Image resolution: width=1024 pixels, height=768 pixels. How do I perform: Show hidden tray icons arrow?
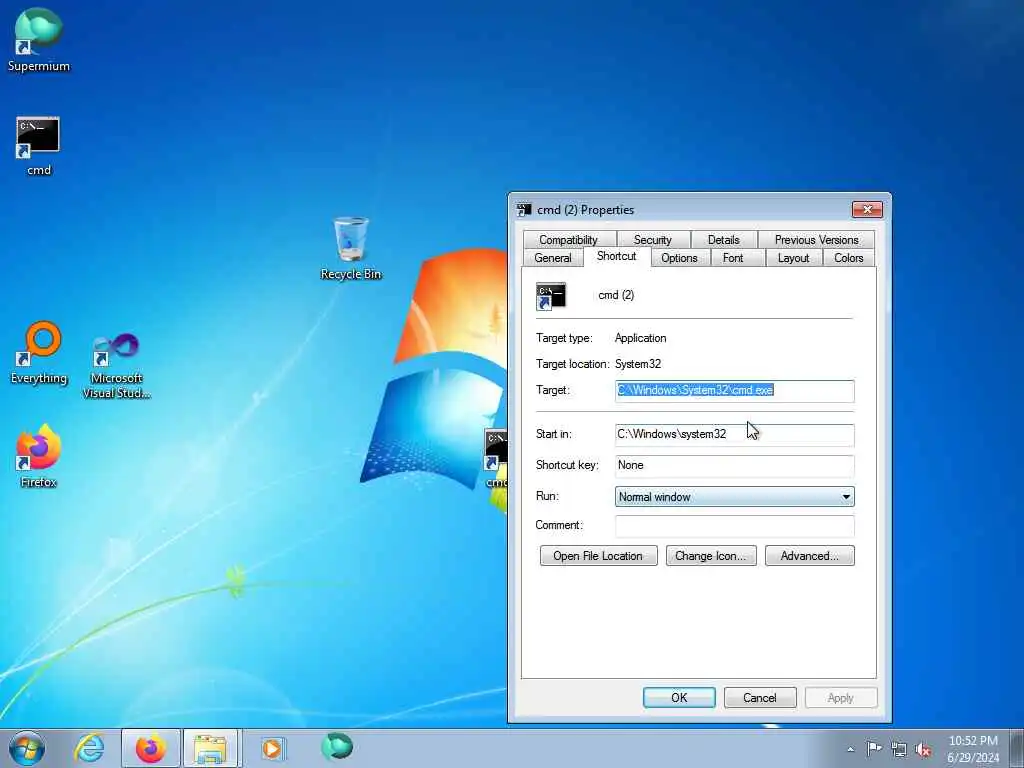pos(850,749)
